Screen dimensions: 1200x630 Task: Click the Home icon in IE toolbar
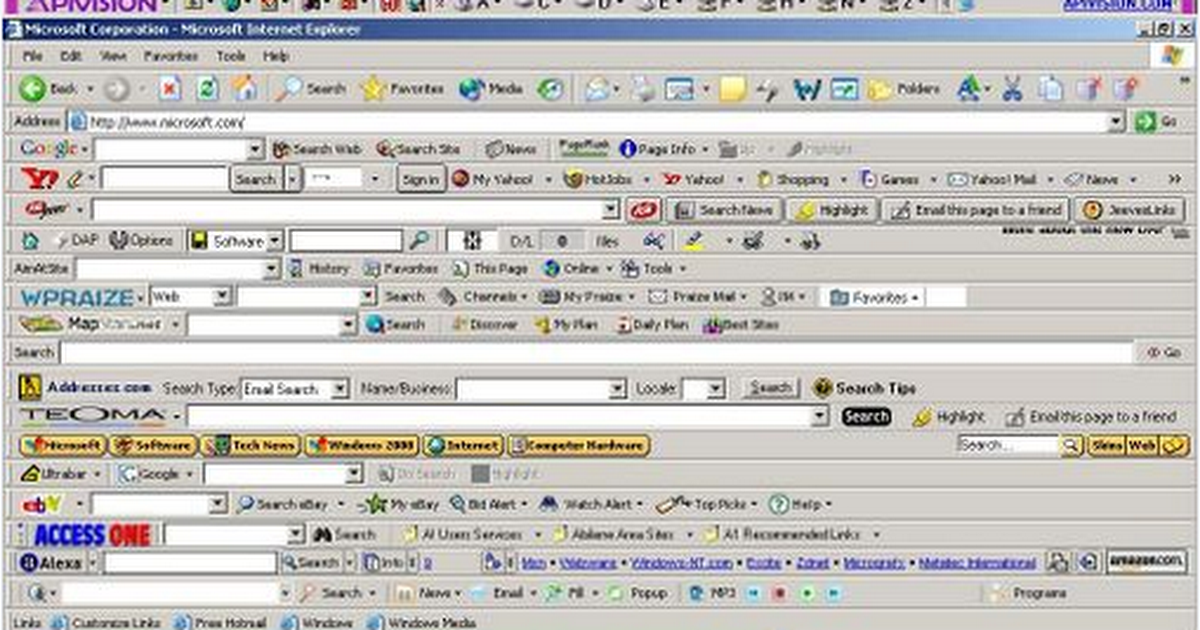point(244,89)
